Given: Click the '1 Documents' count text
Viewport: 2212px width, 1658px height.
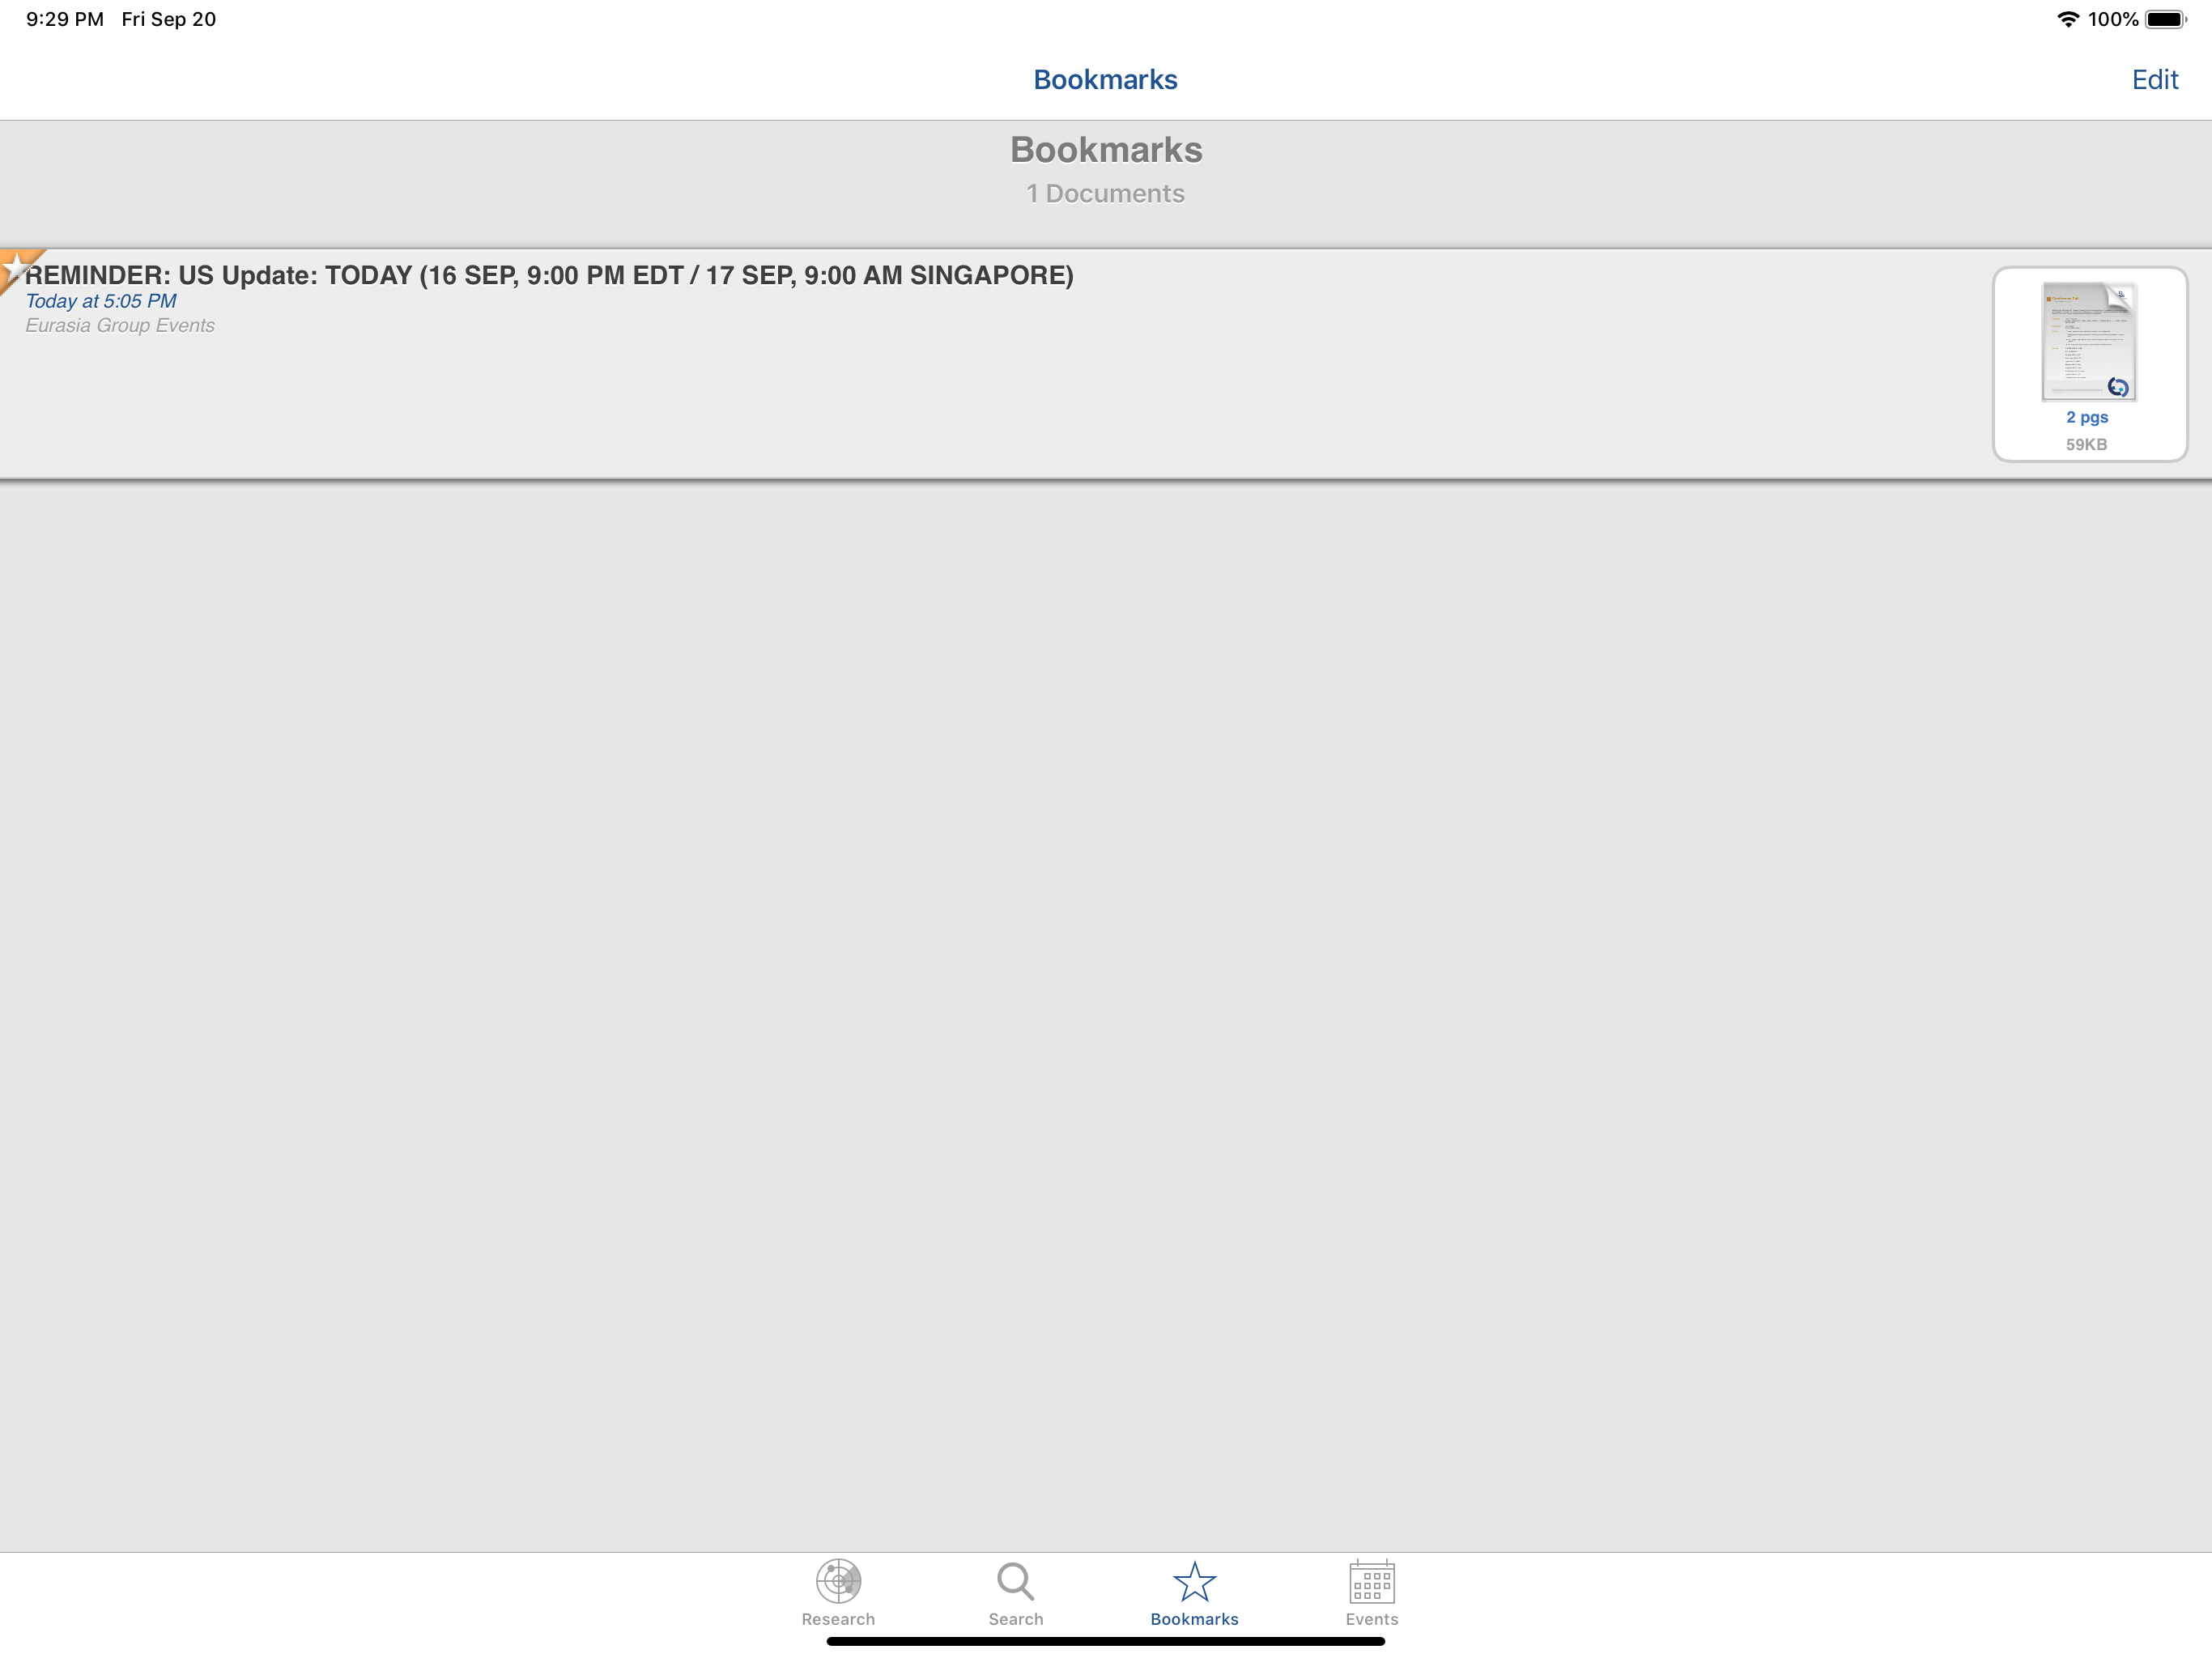Looking at the screenshot, I should point(1105,194).
